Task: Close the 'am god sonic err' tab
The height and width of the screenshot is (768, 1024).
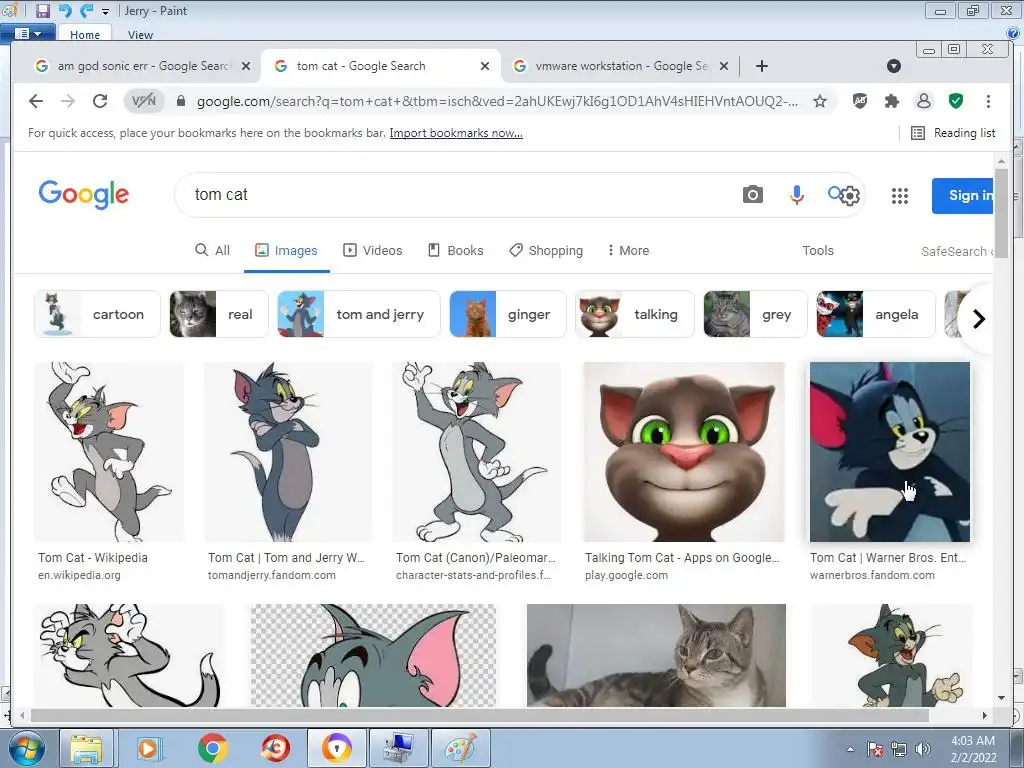Action: (x=246, y=66)
